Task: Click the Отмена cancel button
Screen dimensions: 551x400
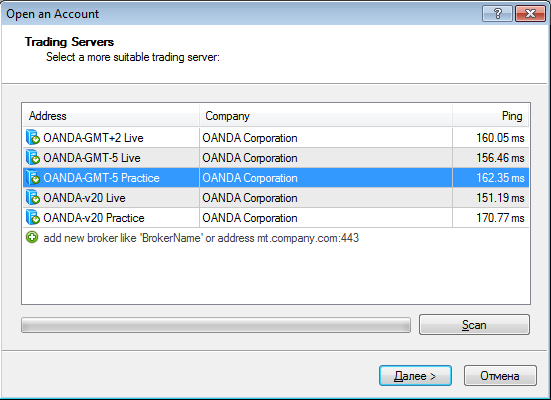Action: pos(500,376)
